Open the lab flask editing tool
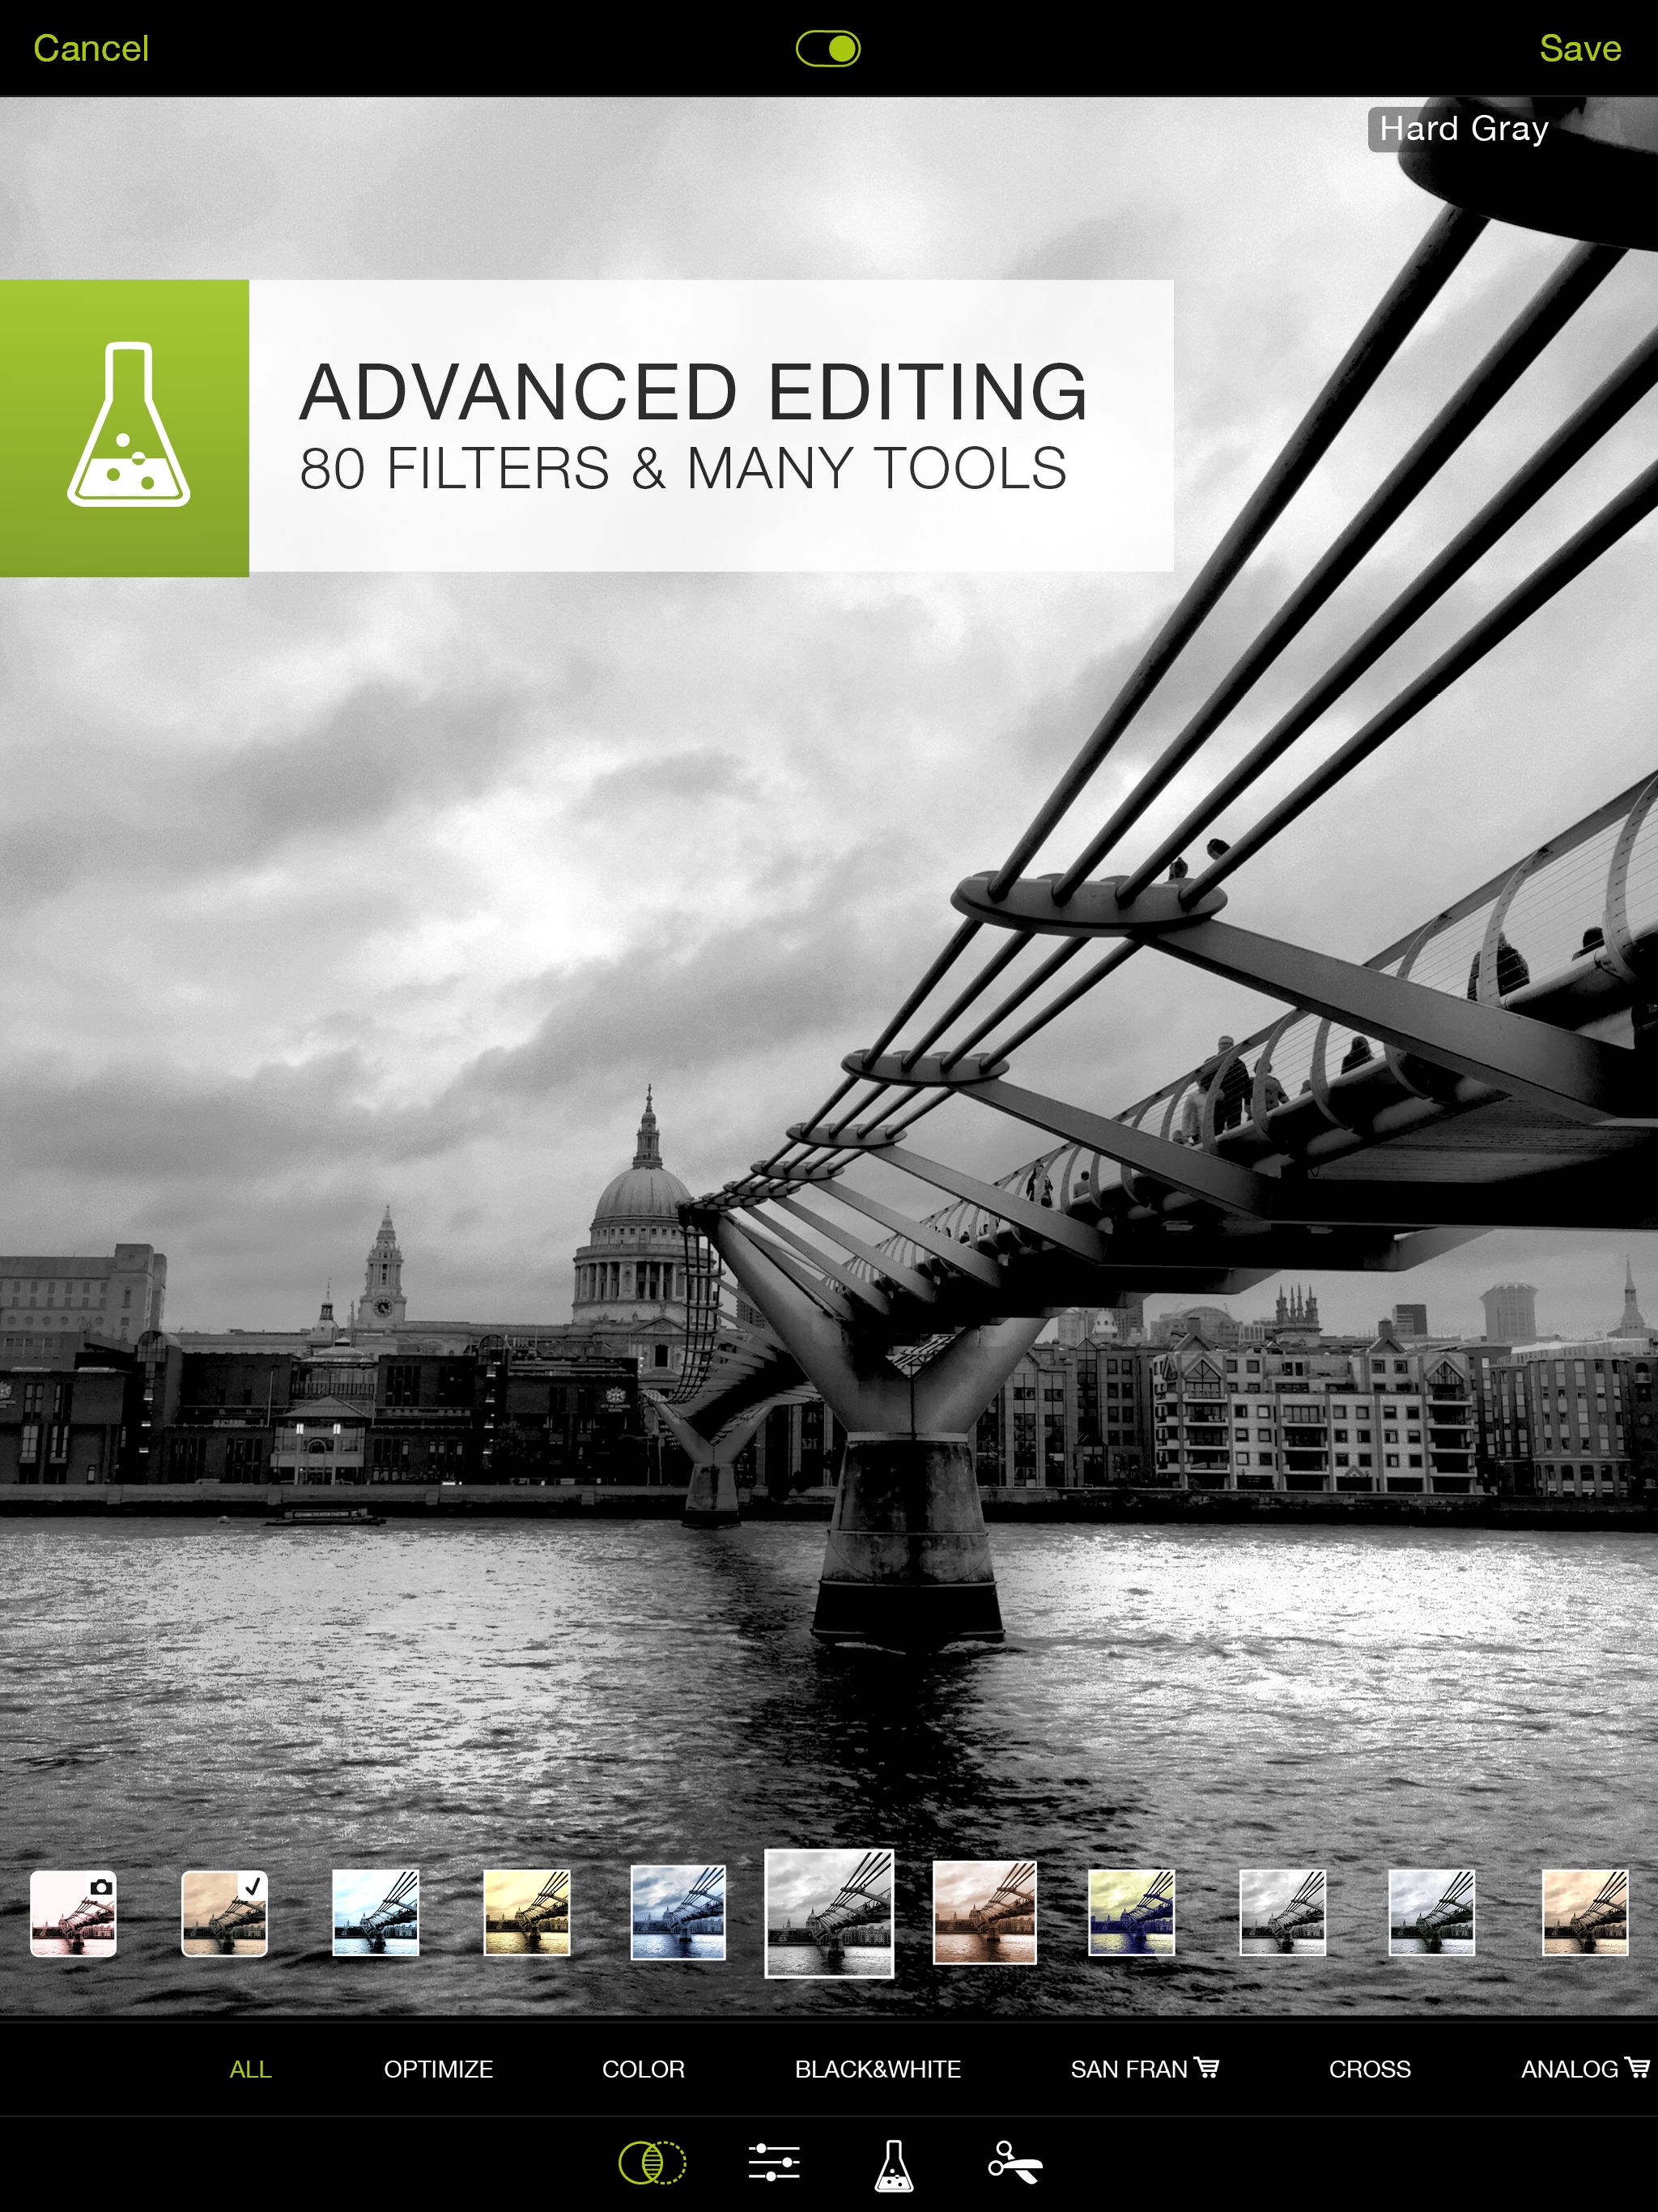 click(893, 2165)
